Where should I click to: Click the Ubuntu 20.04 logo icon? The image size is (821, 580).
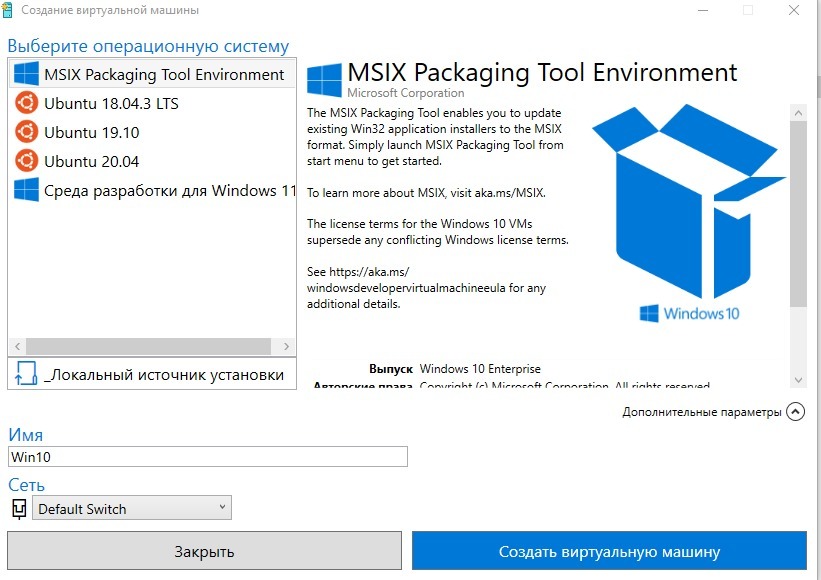click(27, 161)
